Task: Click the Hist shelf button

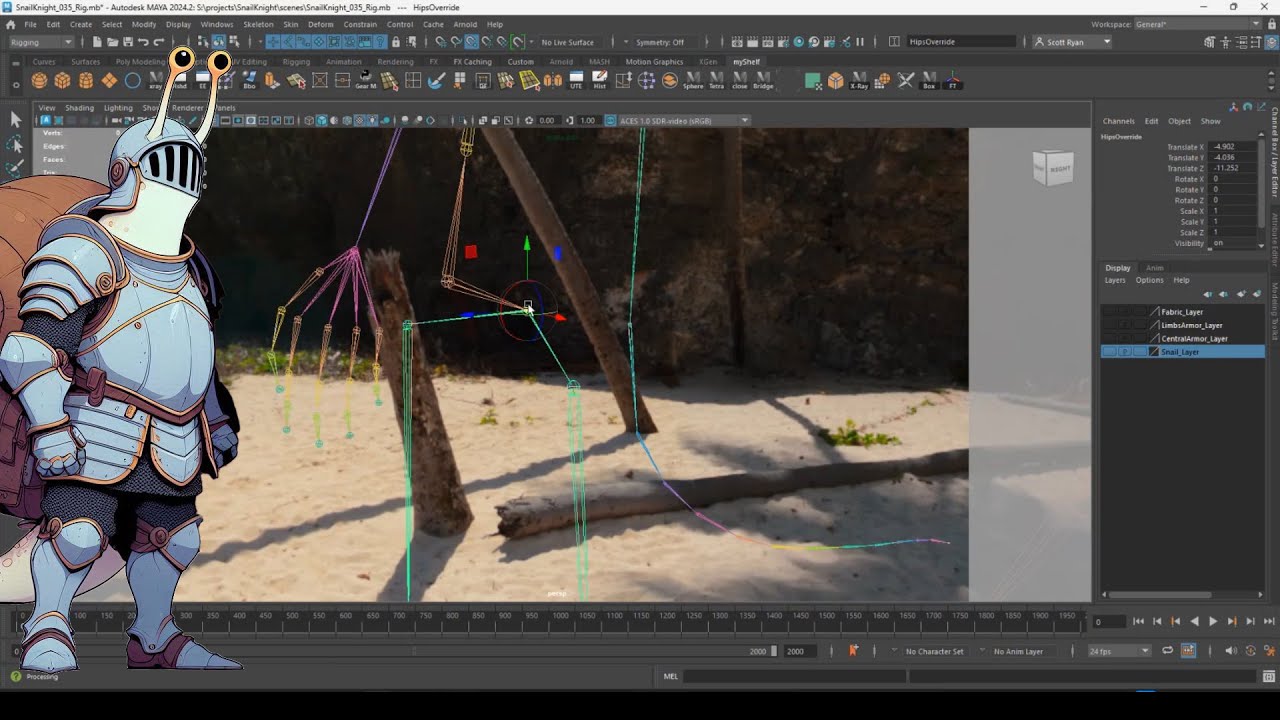Action: click(x=600, y=81)
